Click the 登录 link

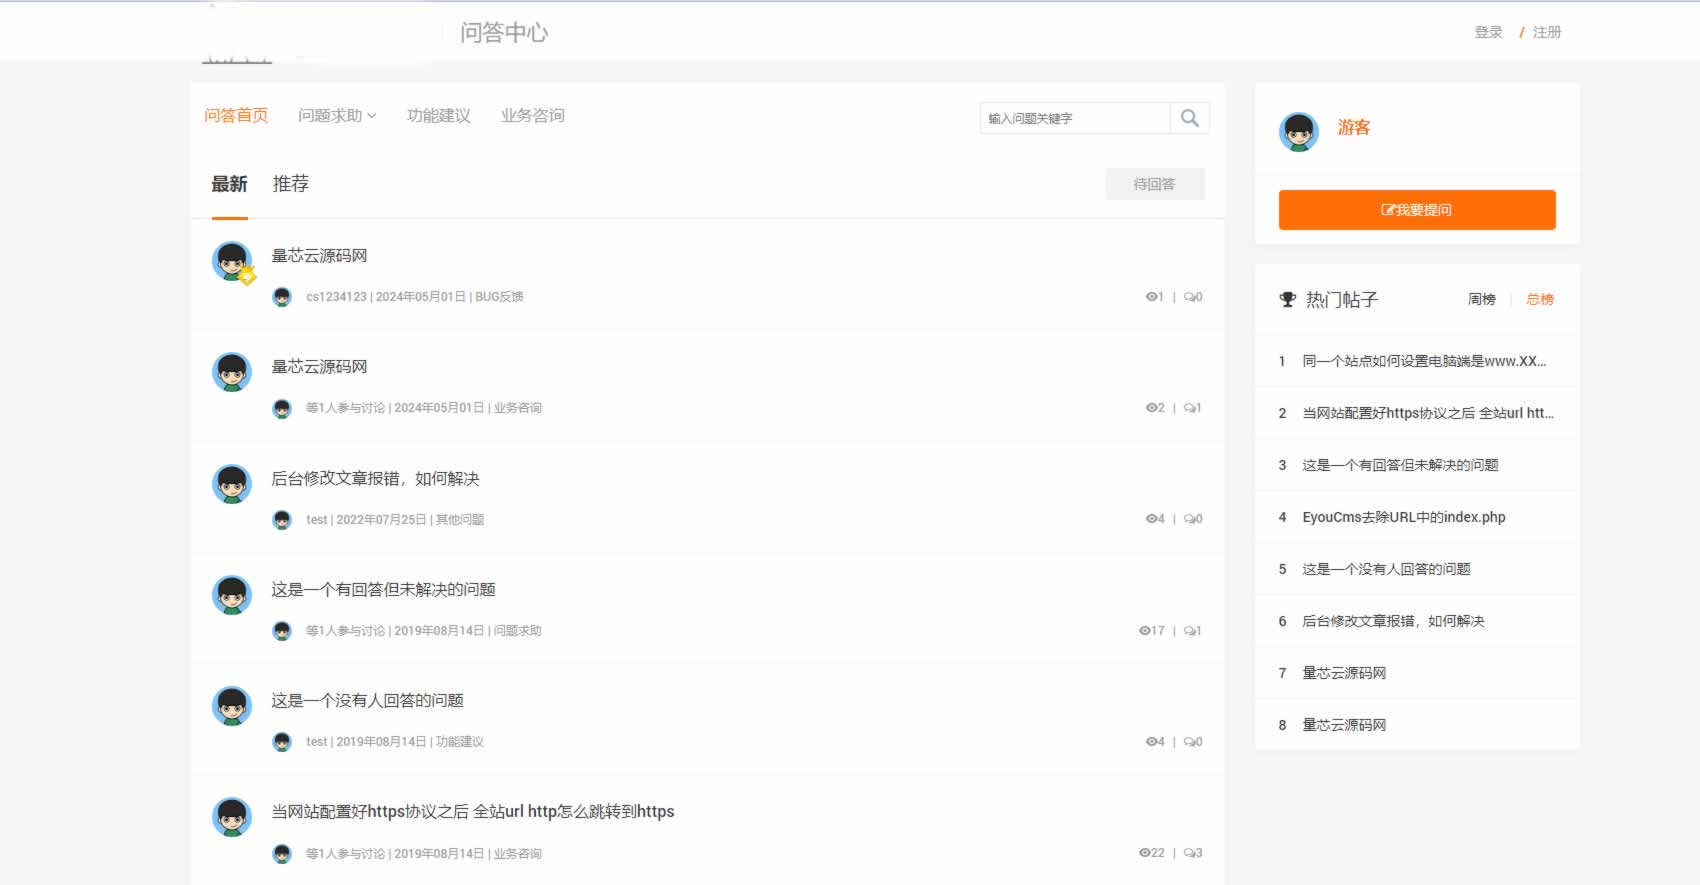pos(1488,32)
